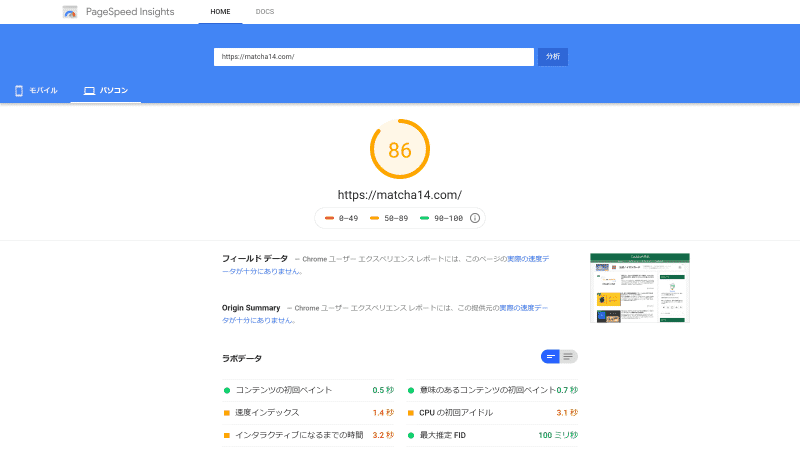Click the 0.5 秒 value
The width and height of the screenshot is (800, 450).
click(x=383, y=390)
